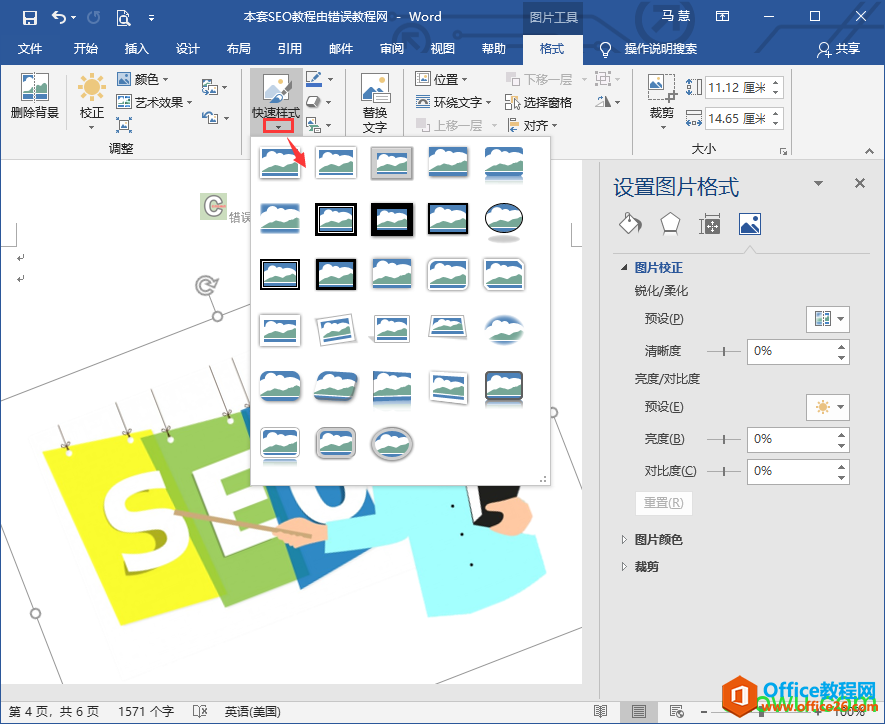This screenshot has height=724, width=885.
Task: Expand the Quick Styles (快速样式) dropdown arrow
Action: pyautogui.click(x=278, y=127)
